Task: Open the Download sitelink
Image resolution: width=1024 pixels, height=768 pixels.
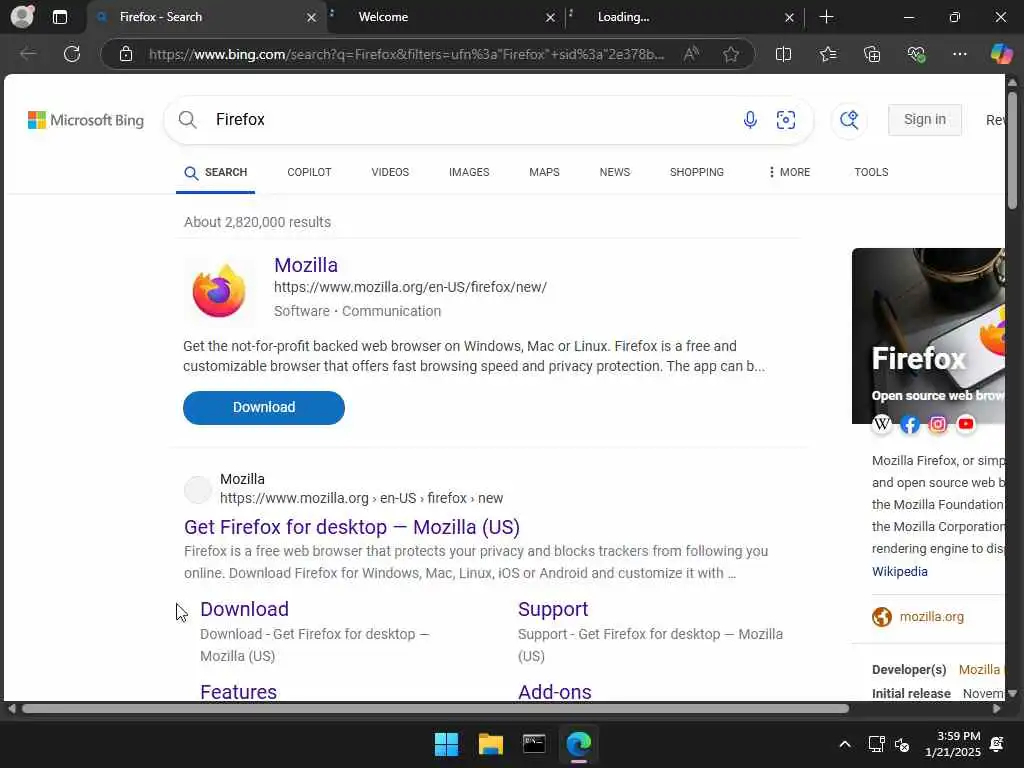Action: tap(244, 609)
